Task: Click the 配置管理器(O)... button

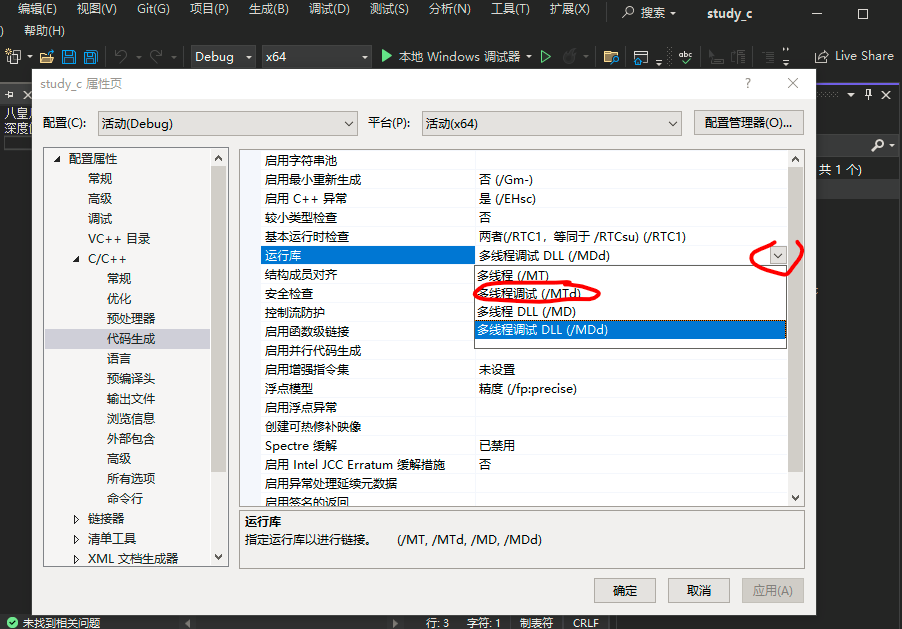Action: pyautogui.click(x=748, y=123)
